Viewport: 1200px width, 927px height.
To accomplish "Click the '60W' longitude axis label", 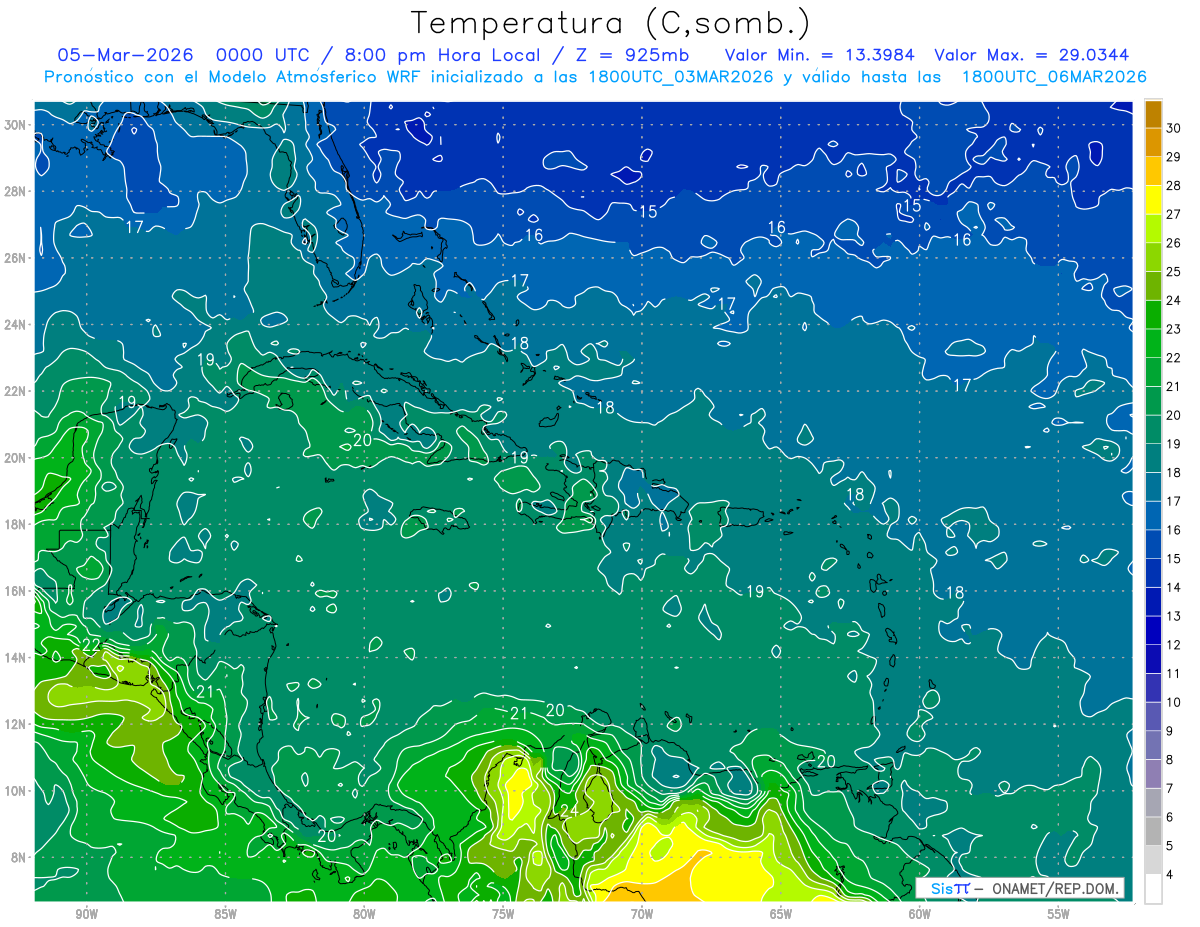I will click(x=920, y=914).
